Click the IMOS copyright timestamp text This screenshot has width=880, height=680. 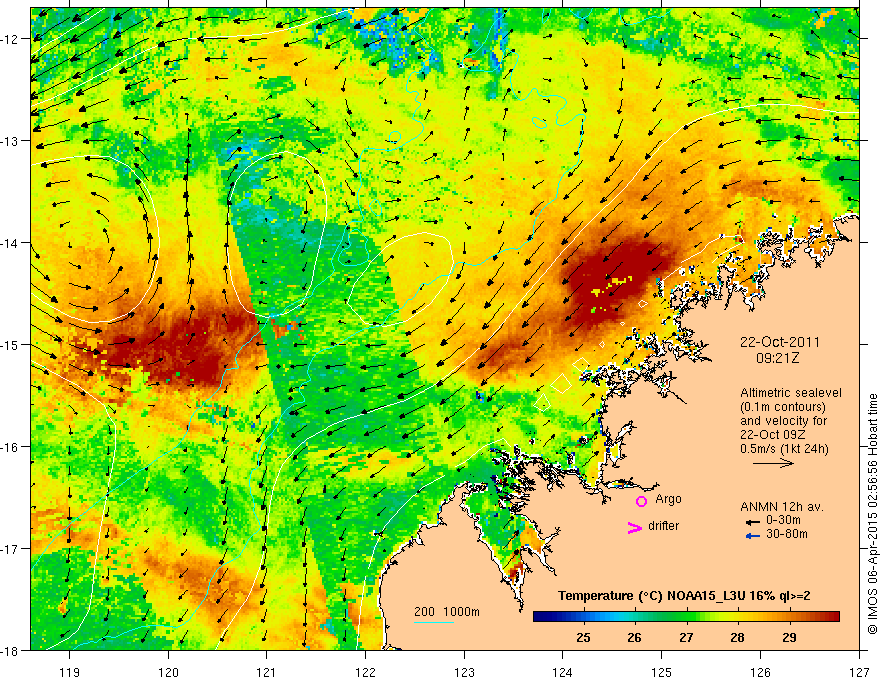872,514
